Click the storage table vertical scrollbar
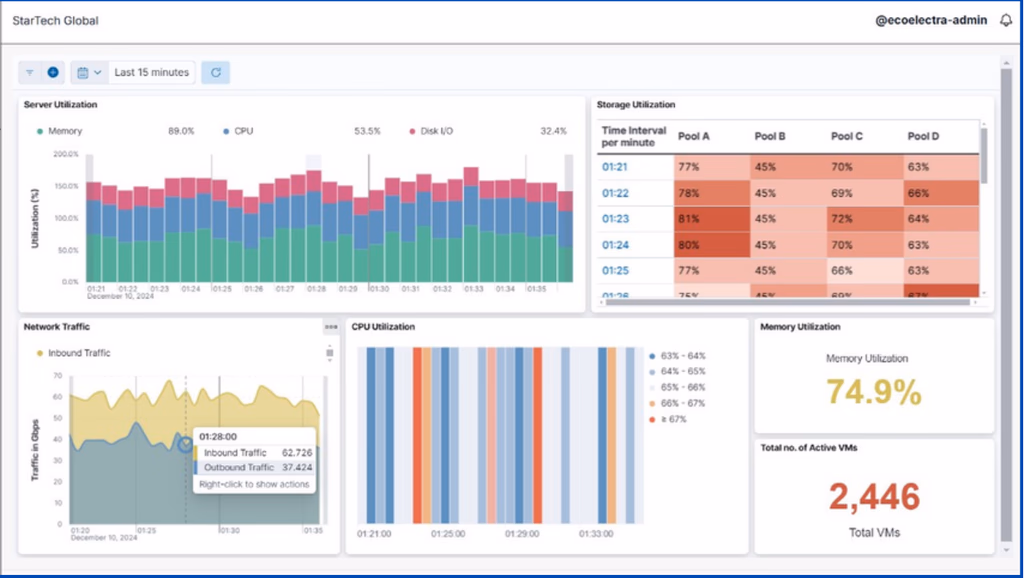Screen dimensions: 1024x578 tap(984, 155)
